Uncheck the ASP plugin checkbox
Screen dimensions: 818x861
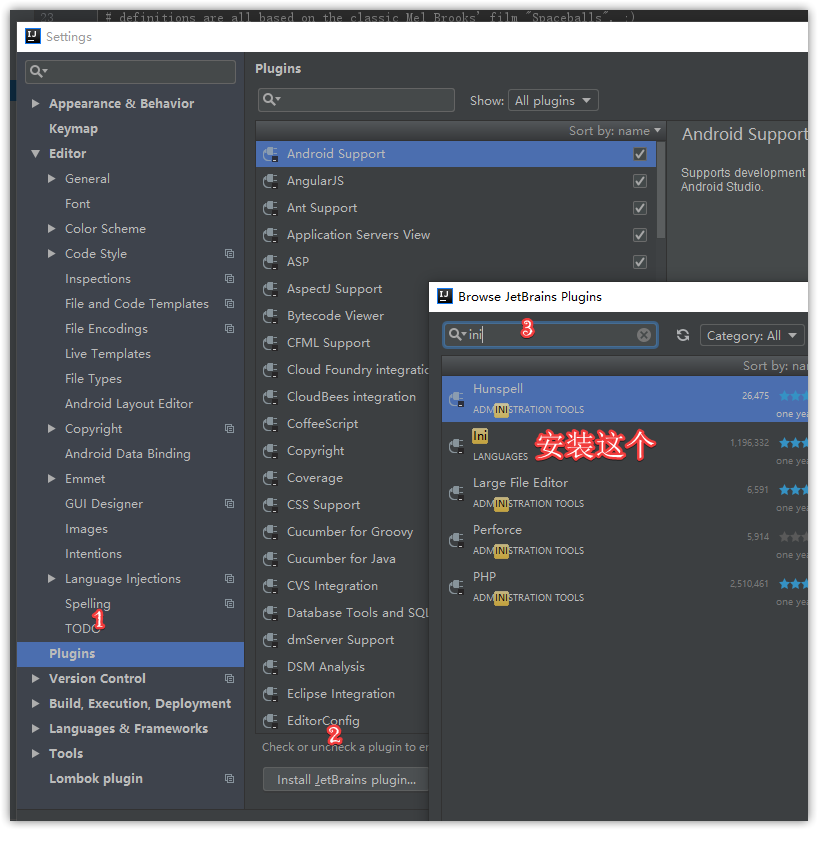point(640,262)
